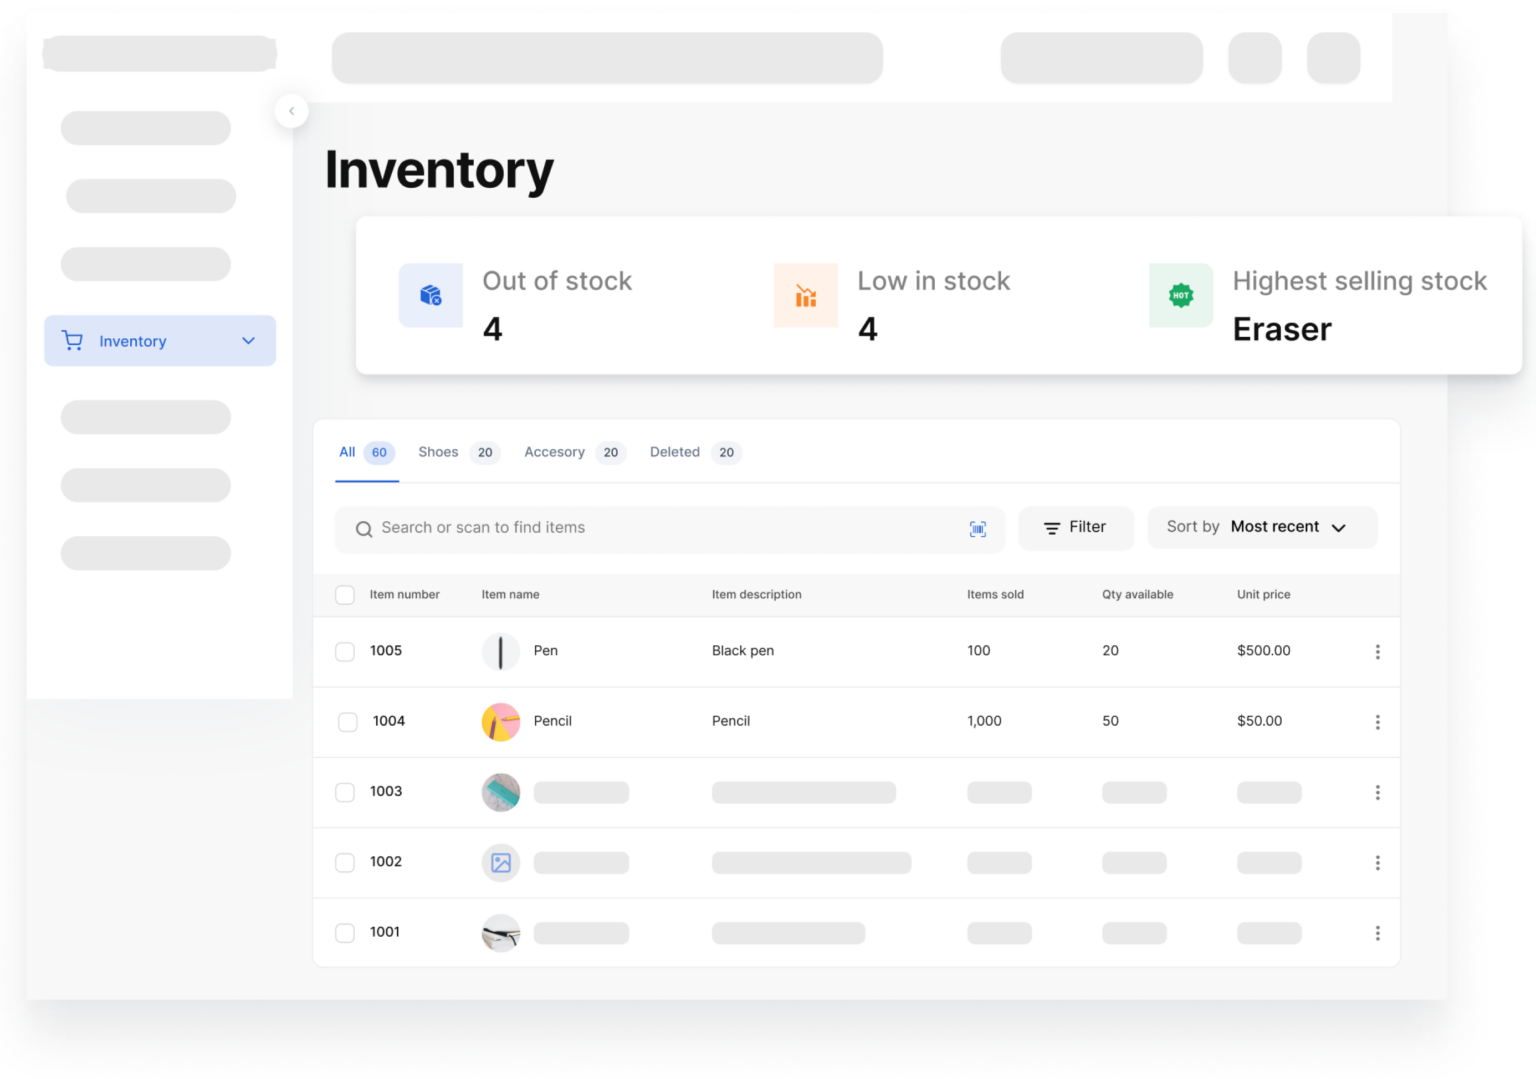Collapse the sidebar using the arrow button
Image resolution: width=1536 pixels, height=1079 pixels.
[291, 111]
